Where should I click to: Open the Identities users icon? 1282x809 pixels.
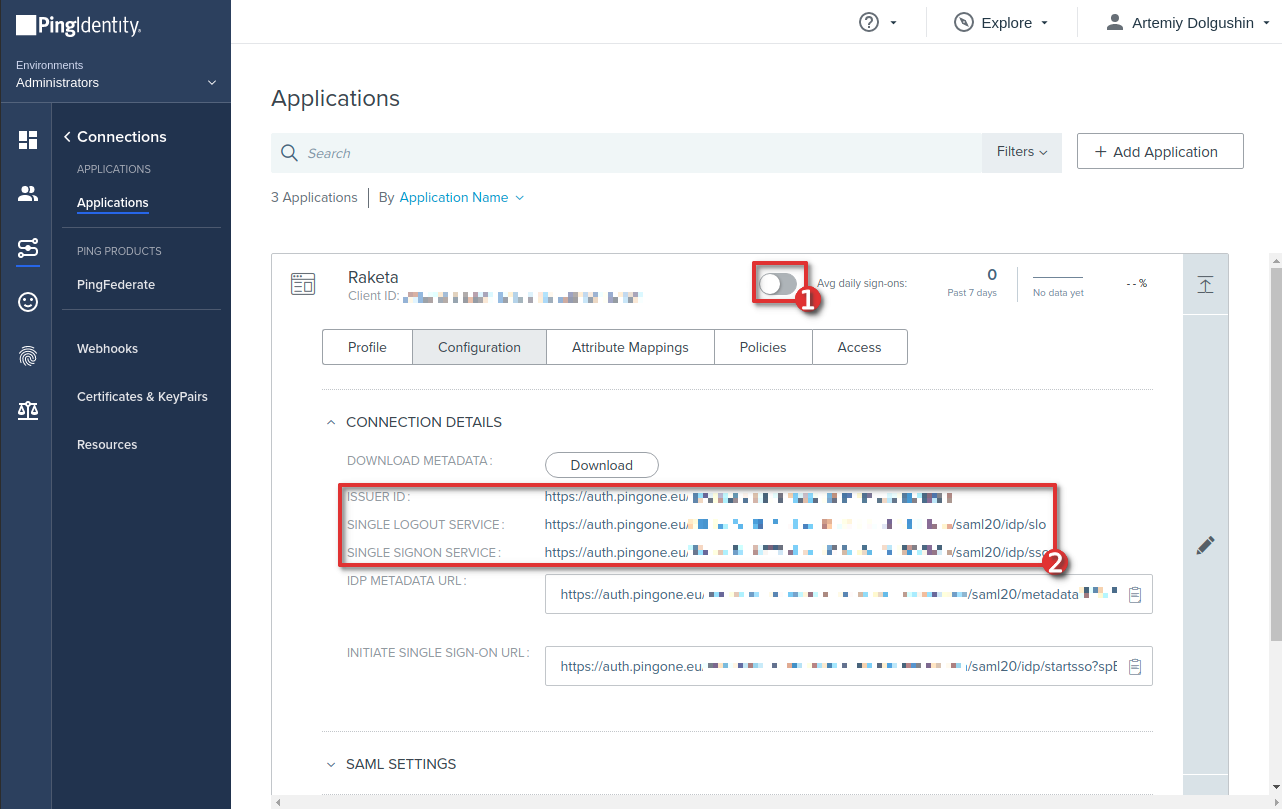(x=28, y=194)
